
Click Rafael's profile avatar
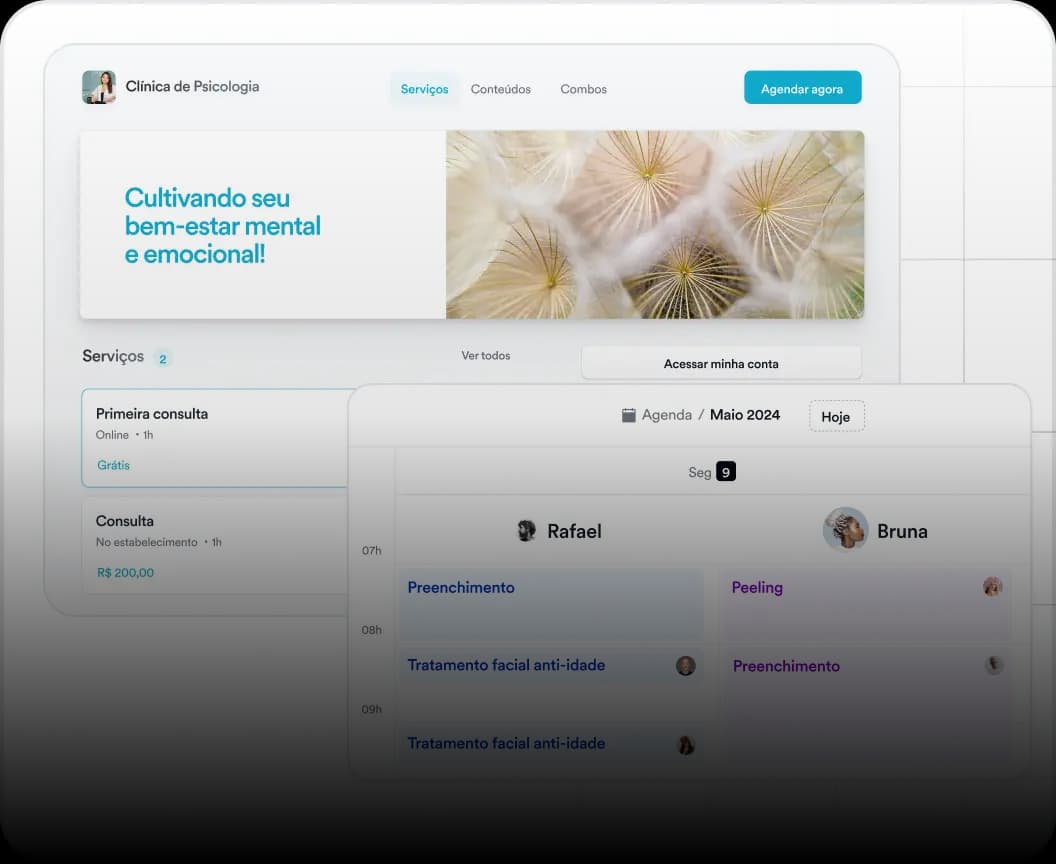click(526, 531)
